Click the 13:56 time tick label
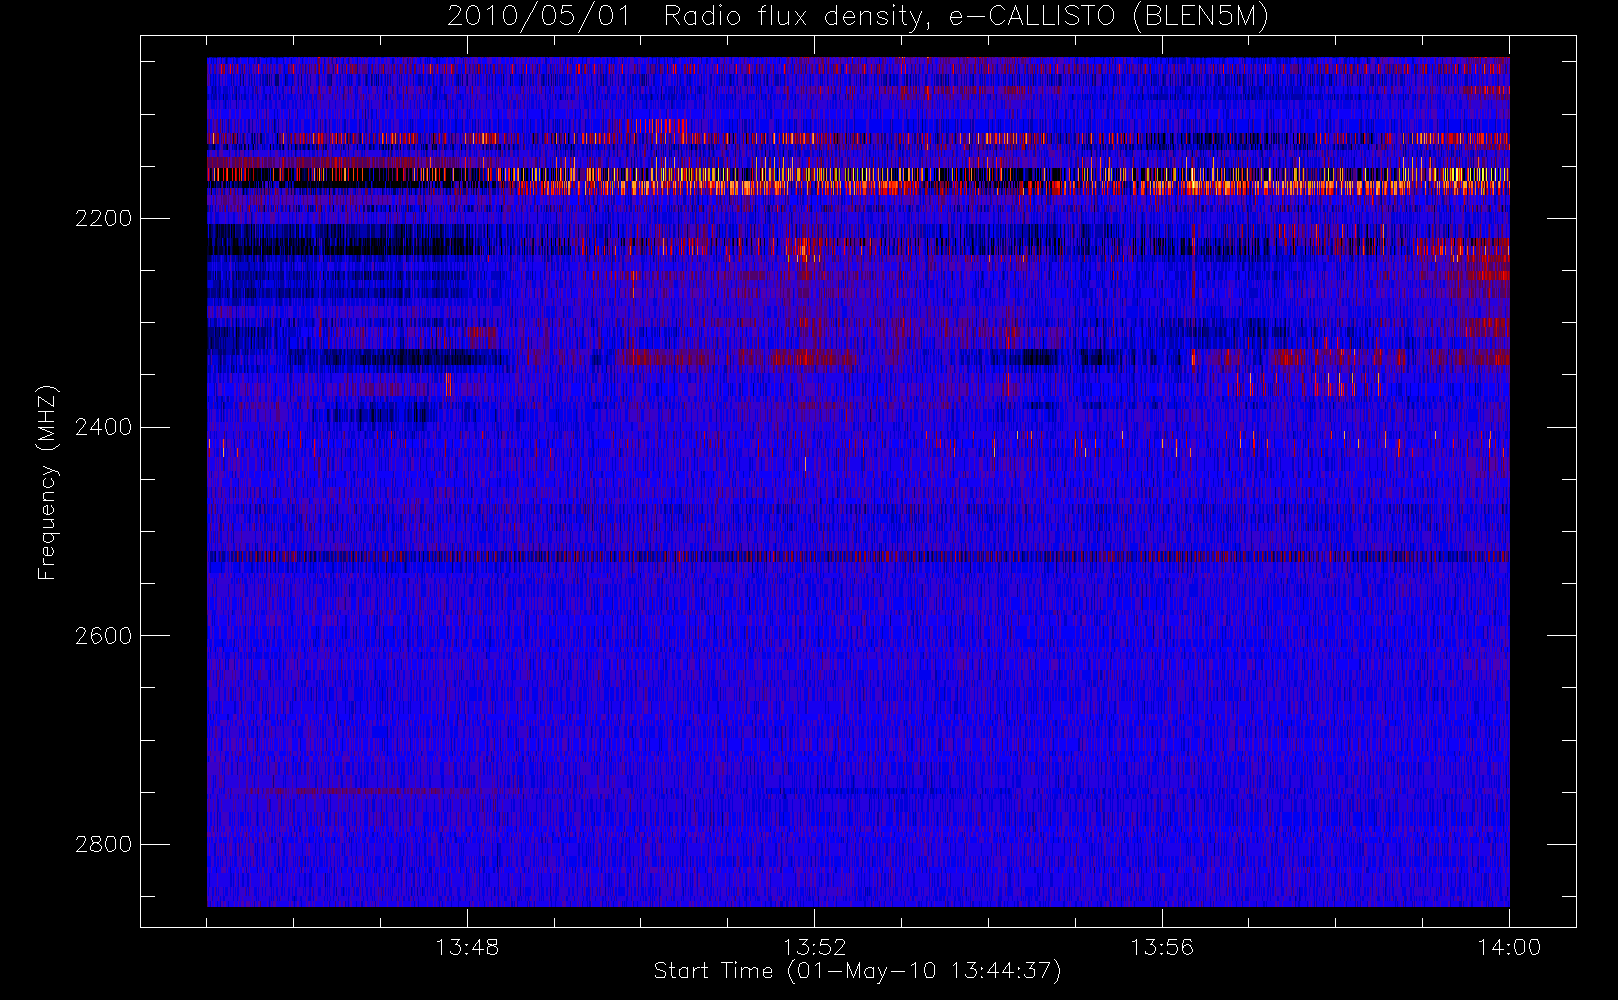This screenshot has width=1618, height=1000. 1162,947
